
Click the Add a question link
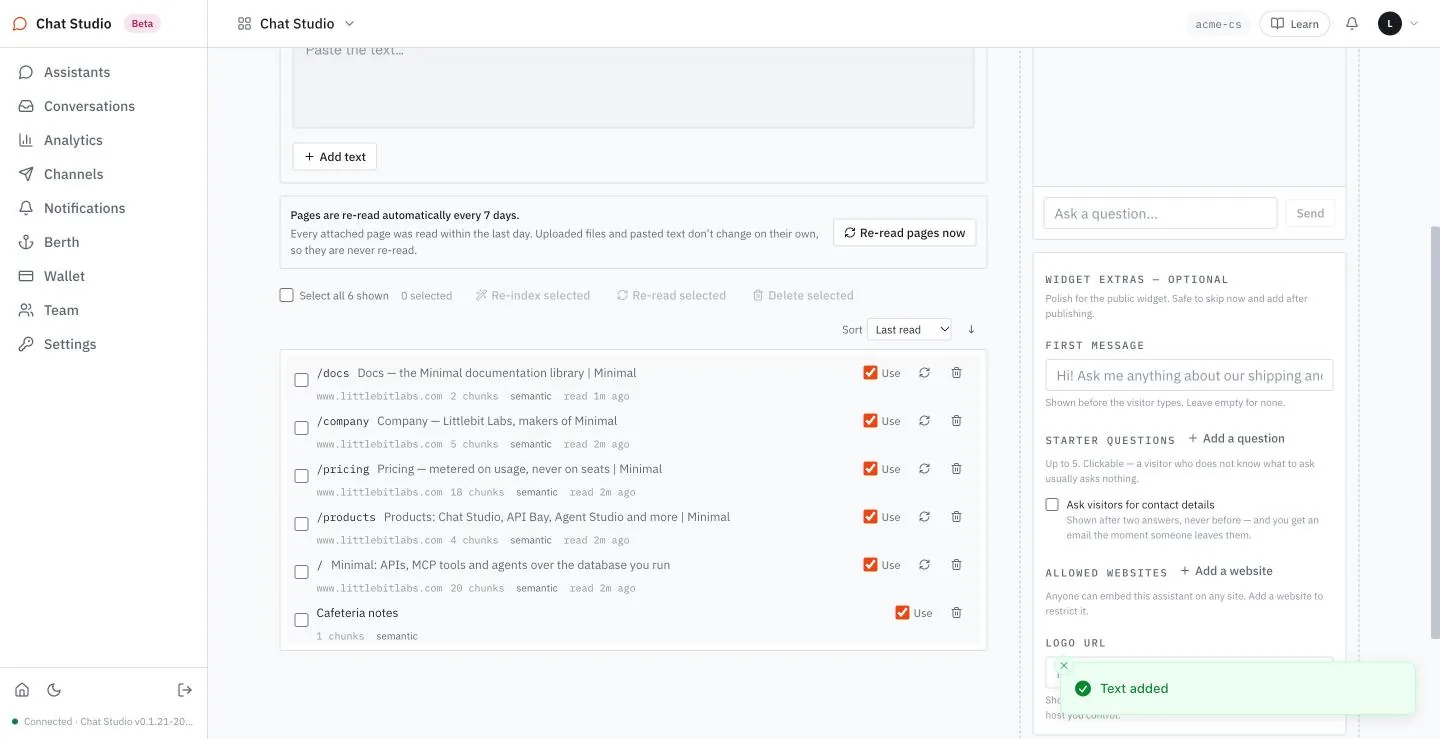[1236, 439]
